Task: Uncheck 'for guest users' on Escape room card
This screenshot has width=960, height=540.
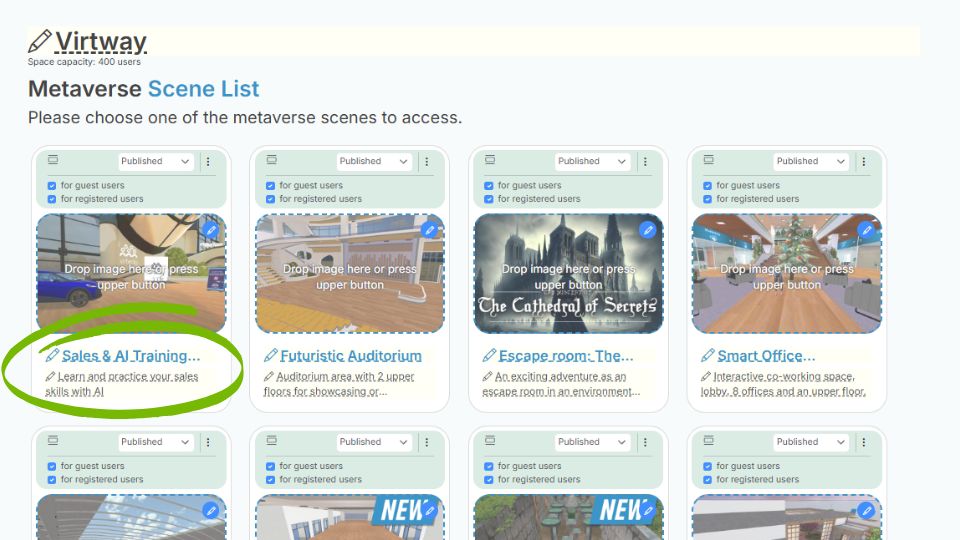Action: tap(489, 186)
